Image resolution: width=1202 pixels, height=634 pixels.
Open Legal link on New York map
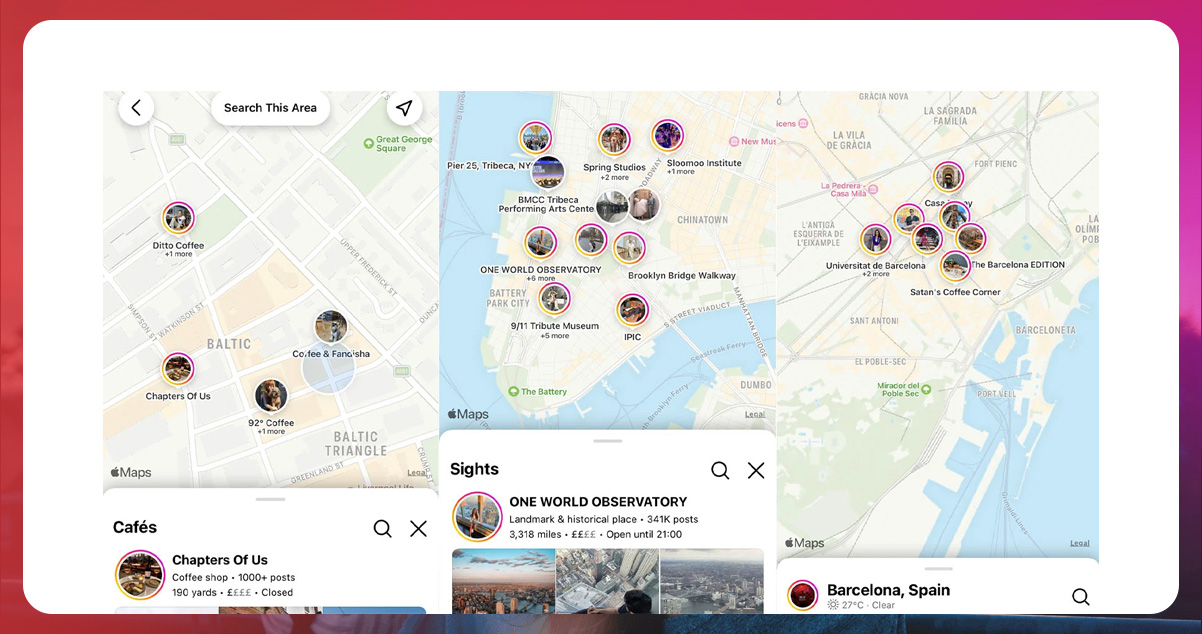(755, 414)
